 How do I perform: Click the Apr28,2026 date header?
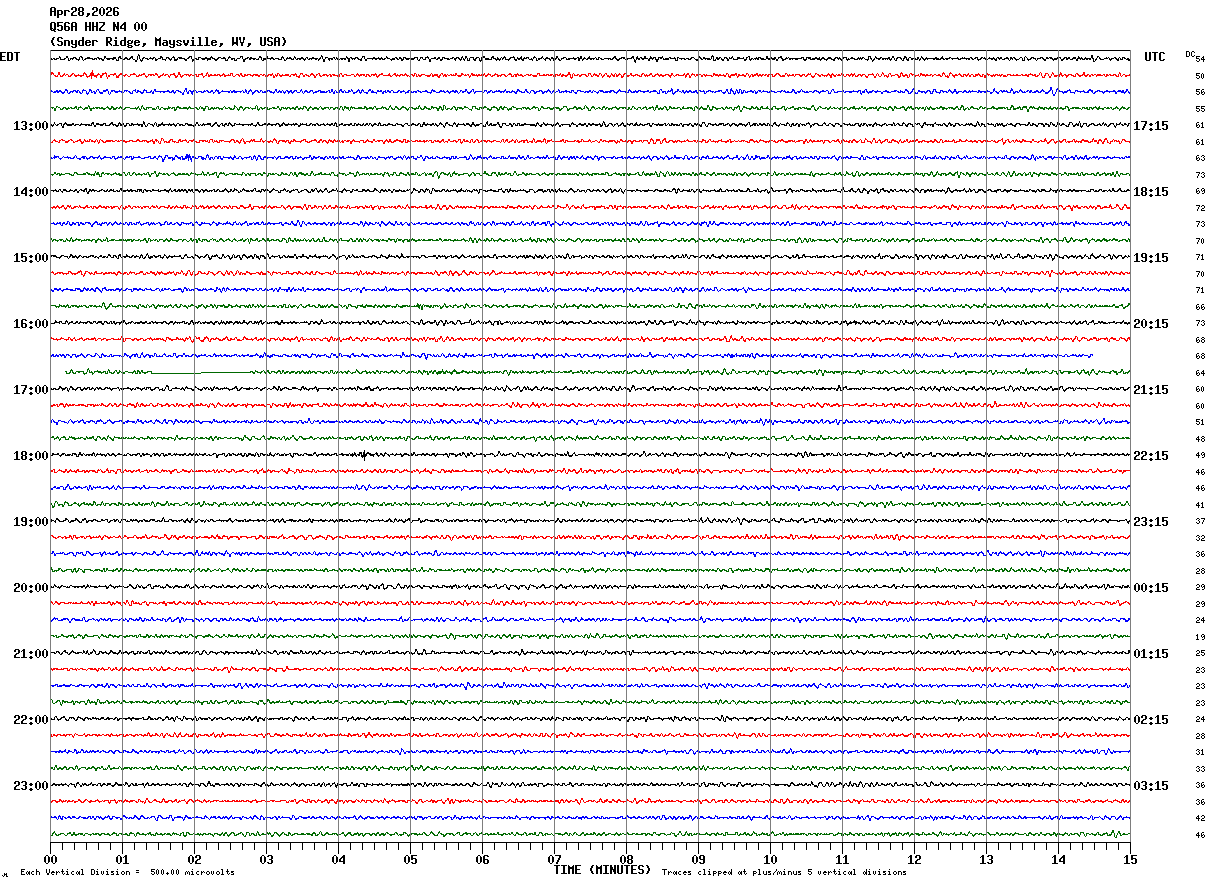[x=84, y=12]
